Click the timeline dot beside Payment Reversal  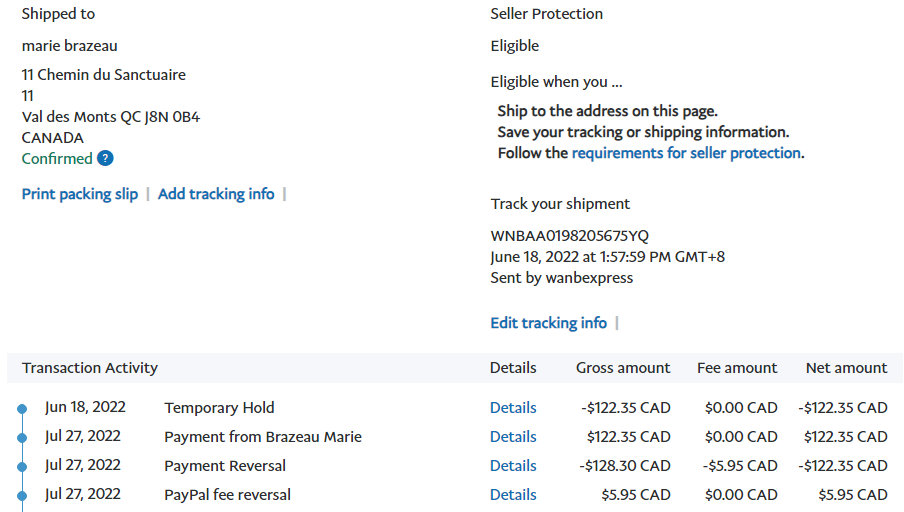click(22, 467)
